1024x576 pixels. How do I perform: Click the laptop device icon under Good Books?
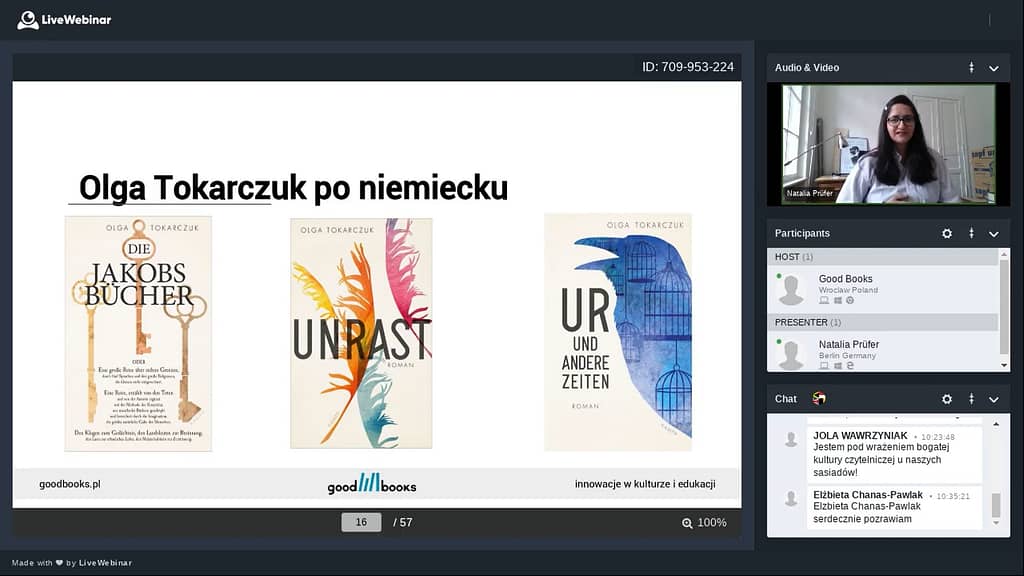point(824,300)
